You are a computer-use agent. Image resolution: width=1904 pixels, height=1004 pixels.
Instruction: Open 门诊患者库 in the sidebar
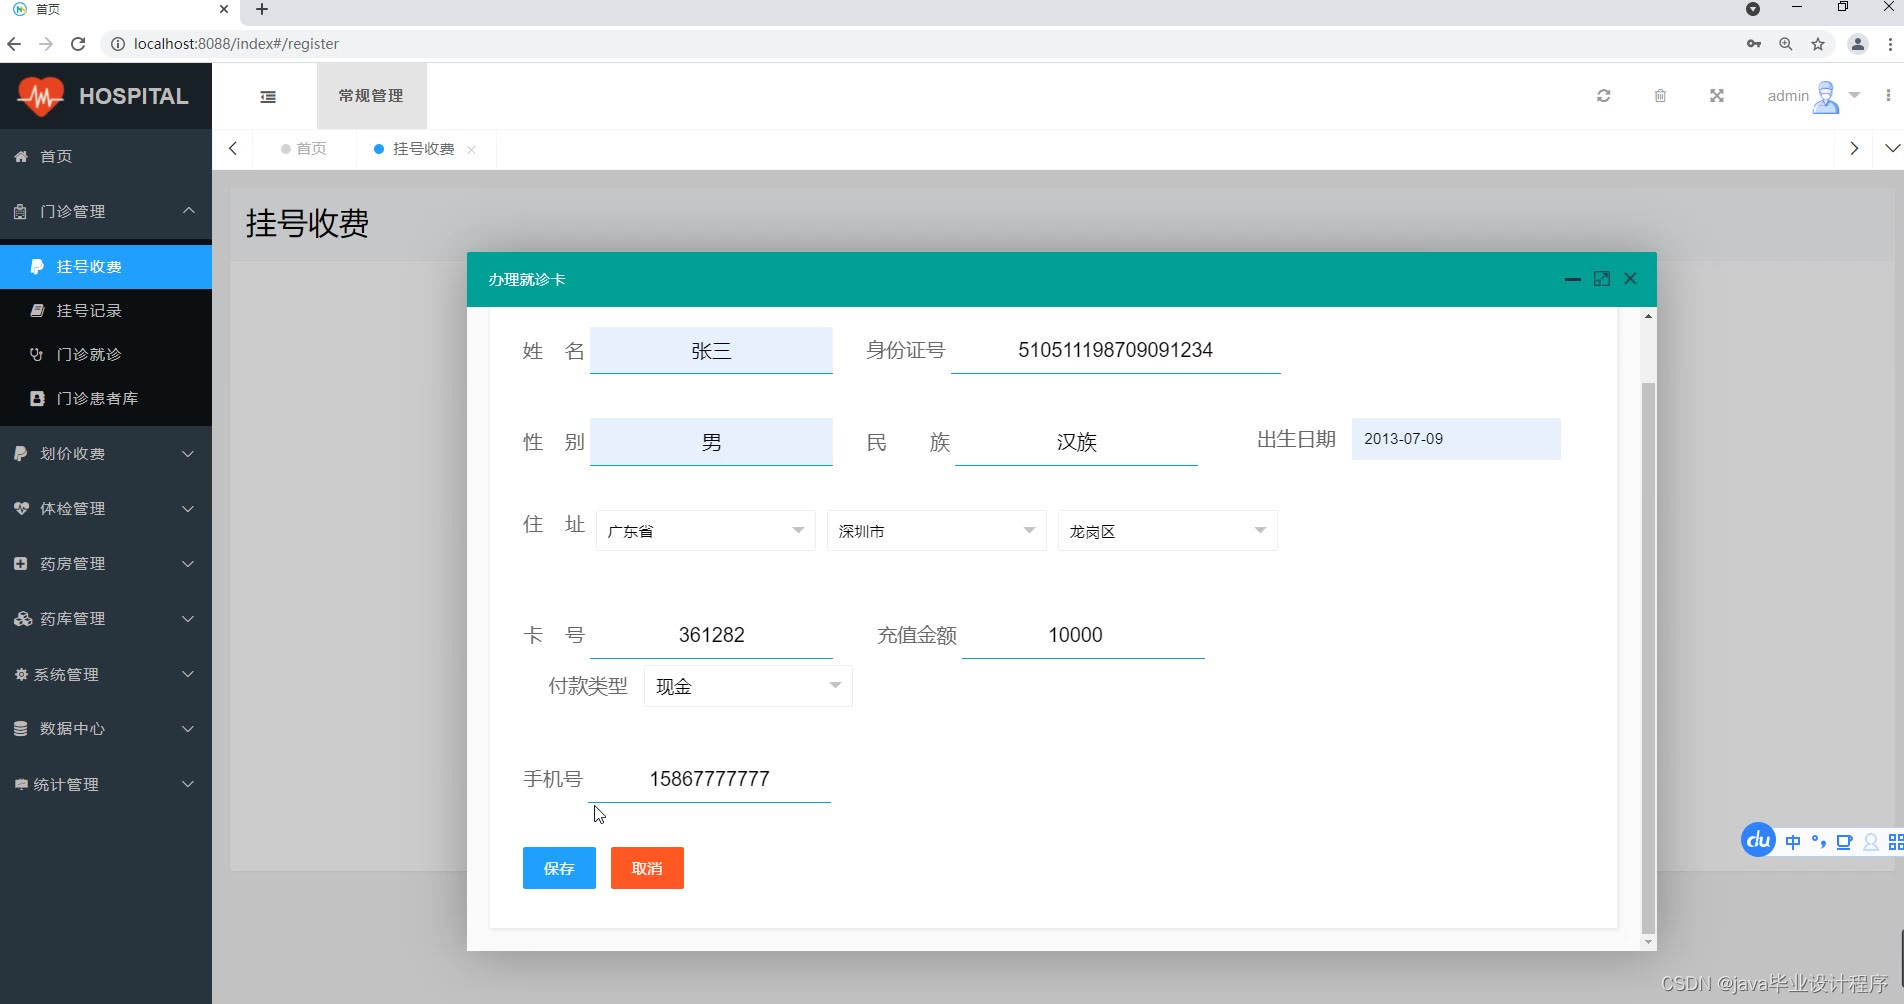coord(106,399)
